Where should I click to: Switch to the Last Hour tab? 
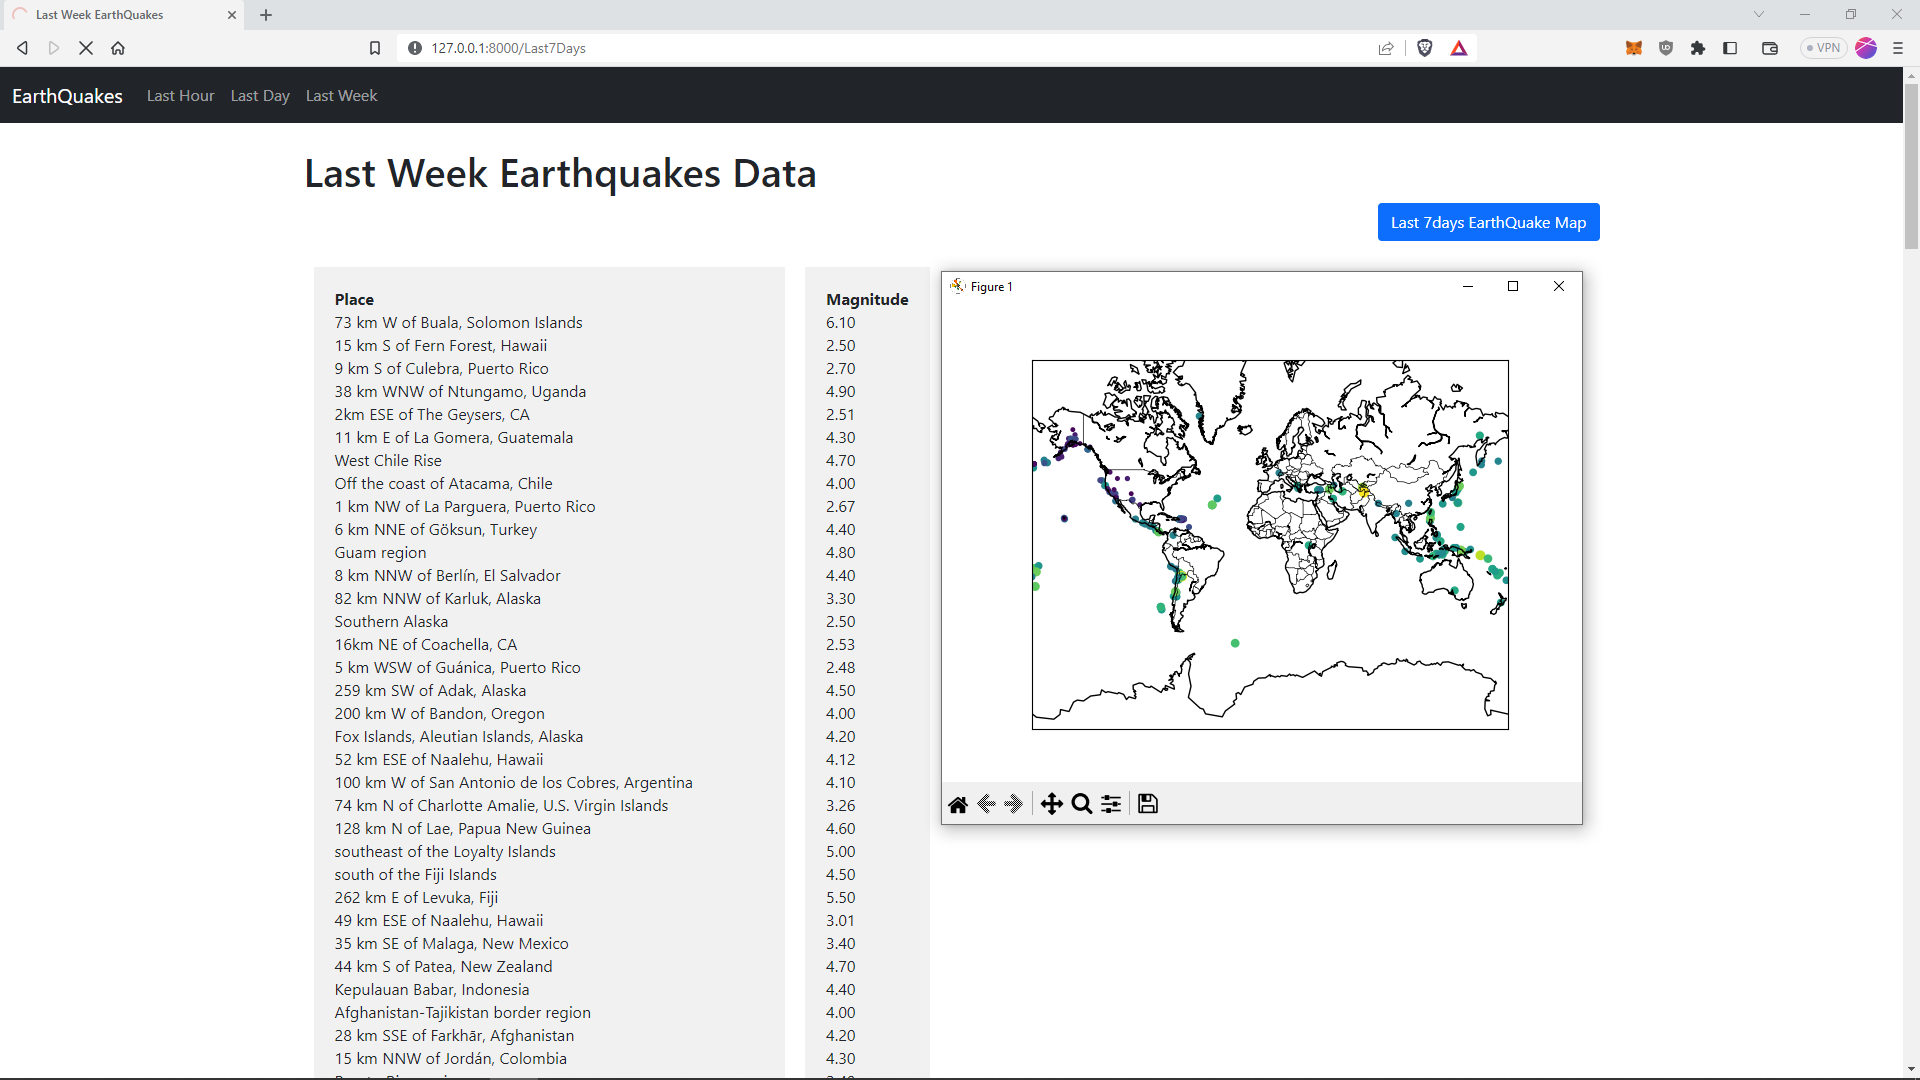180,95
